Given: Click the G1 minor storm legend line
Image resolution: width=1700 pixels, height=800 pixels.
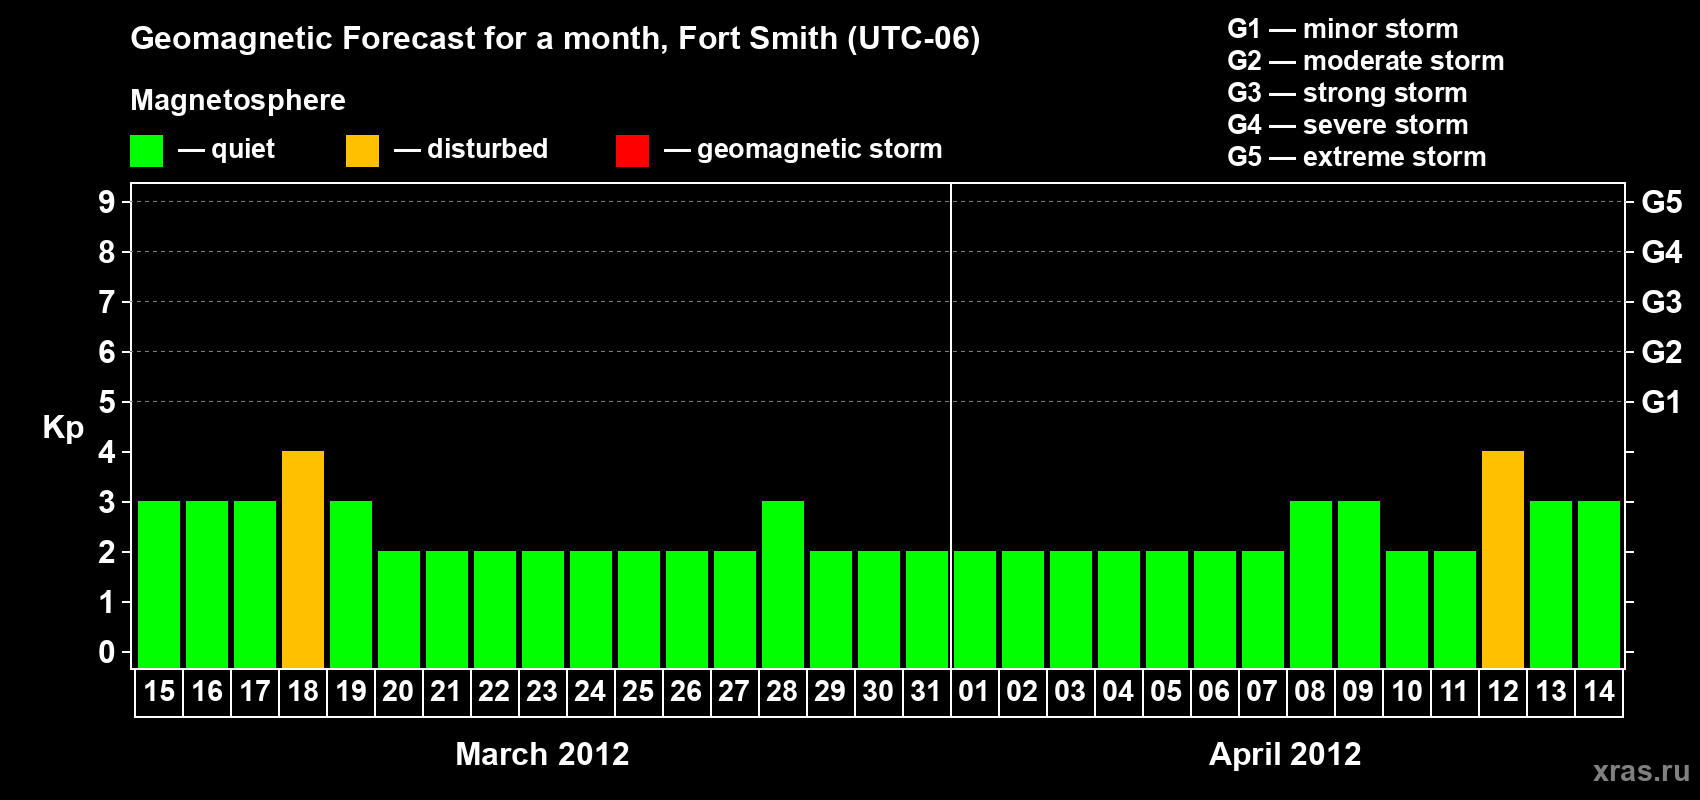Looking at the screenshot, I should click(1343, 29).
